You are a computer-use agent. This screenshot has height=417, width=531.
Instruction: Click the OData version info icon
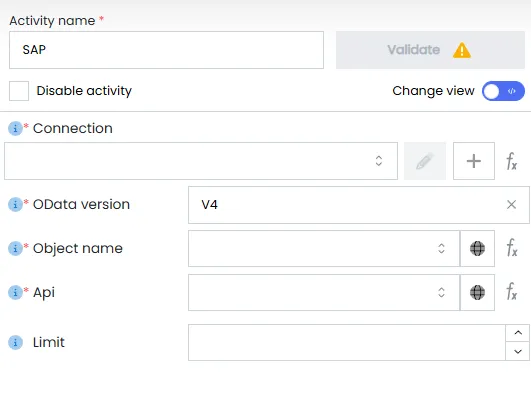[15, 204]
